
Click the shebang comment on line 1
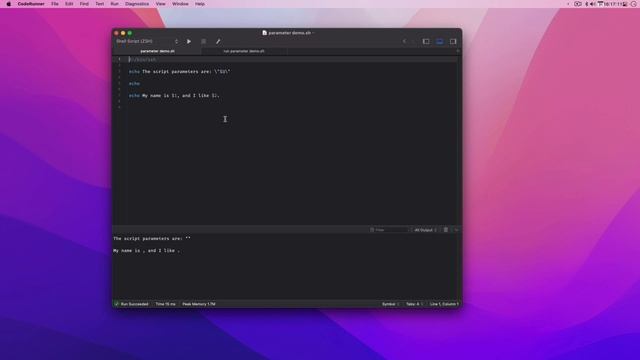pos(142,60)
